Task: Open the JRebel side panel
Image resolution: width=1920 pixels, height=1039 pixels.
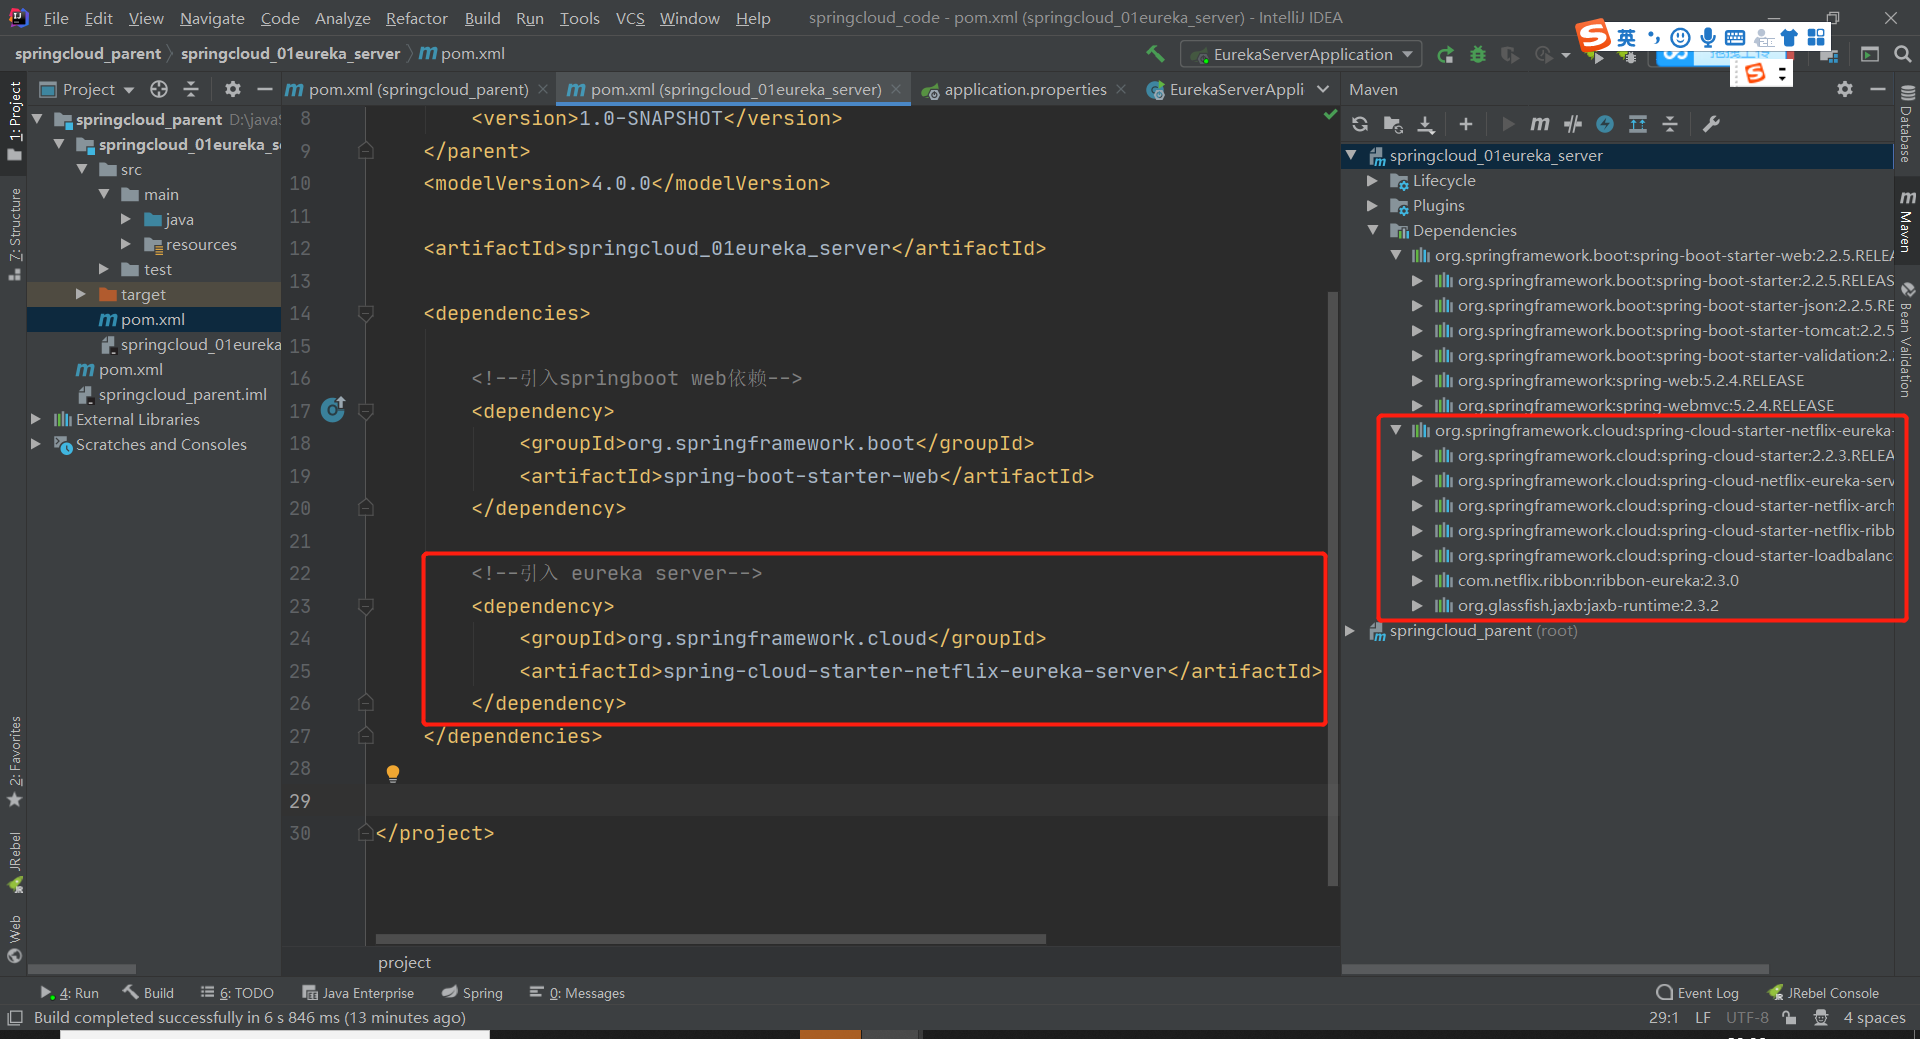Action: 15,862
